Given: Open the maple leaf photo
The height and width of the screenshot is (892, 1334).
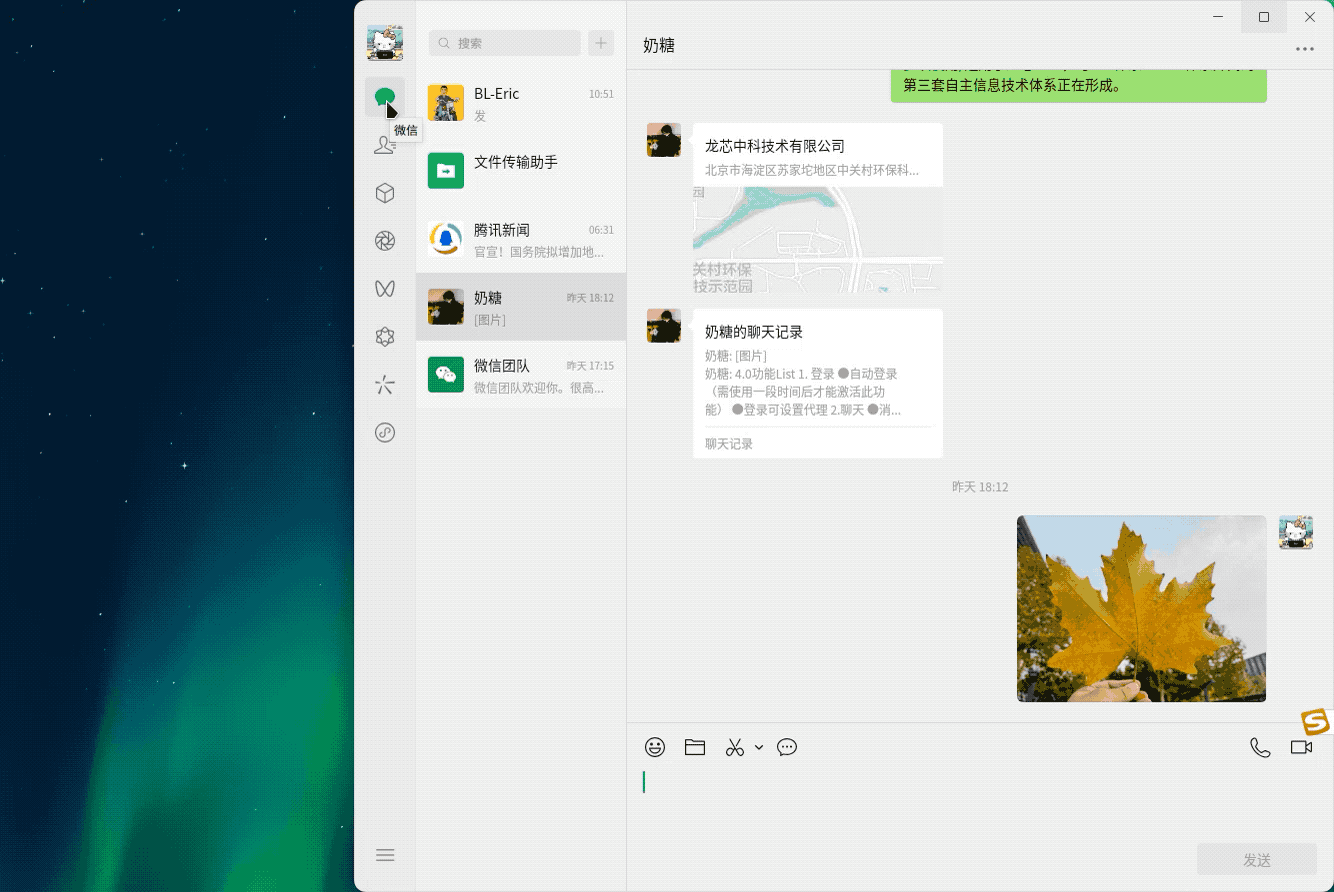Looking at the screenshot, I should [x=1141, y=608].
